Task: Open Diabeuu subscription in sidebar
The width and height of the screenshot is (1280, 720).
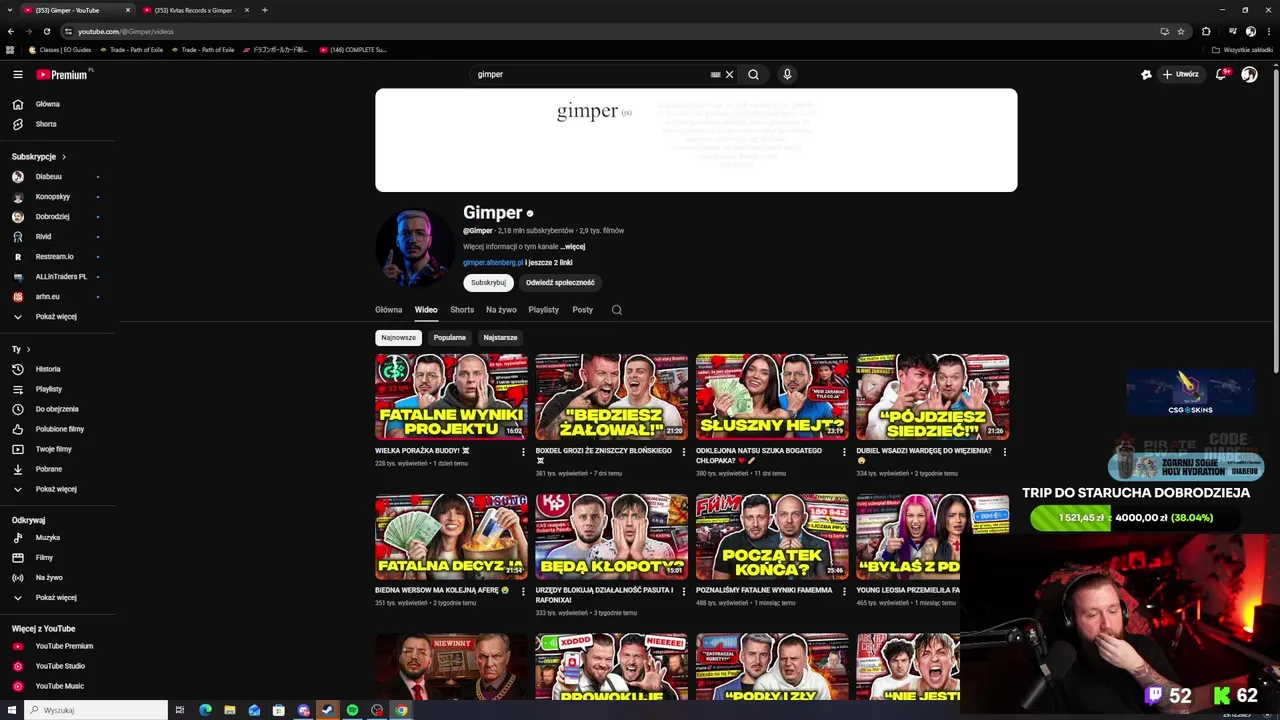Action: [48, 177]
